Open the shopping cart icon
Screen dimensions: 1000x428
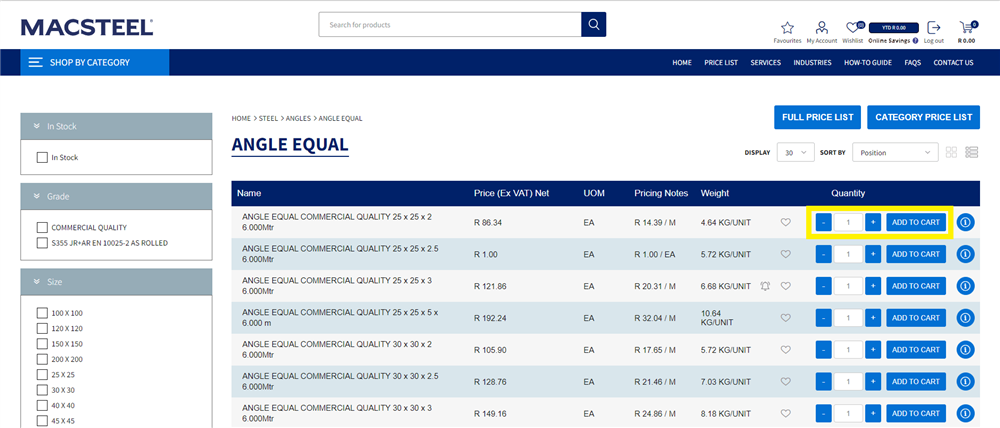coord(966,28)
